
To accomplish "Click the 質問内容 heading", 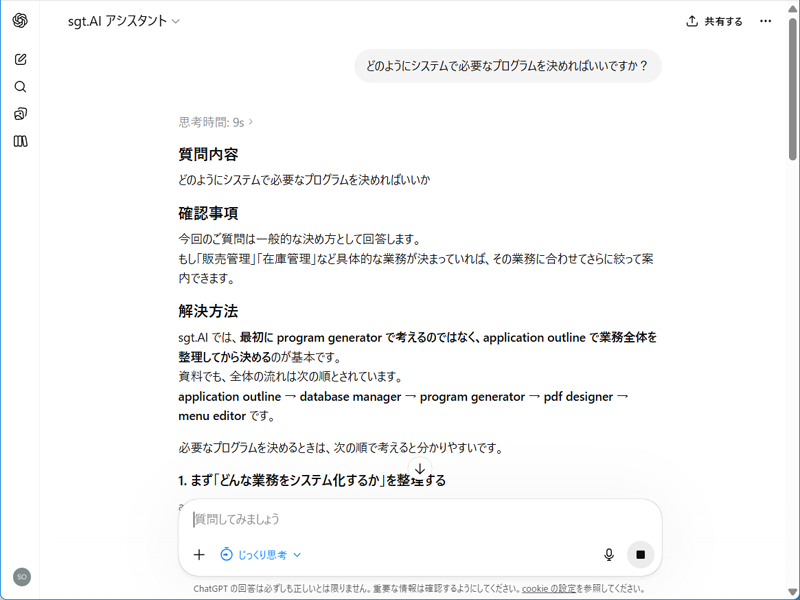I will coord(208,155).
